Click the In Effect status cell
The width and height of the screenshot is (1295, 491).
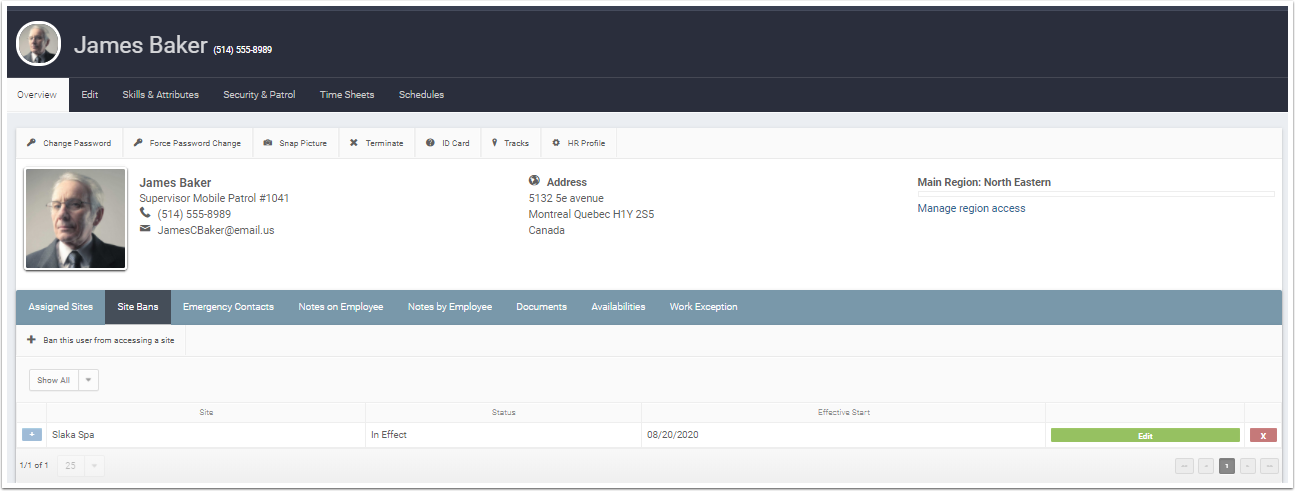(503, 435)
